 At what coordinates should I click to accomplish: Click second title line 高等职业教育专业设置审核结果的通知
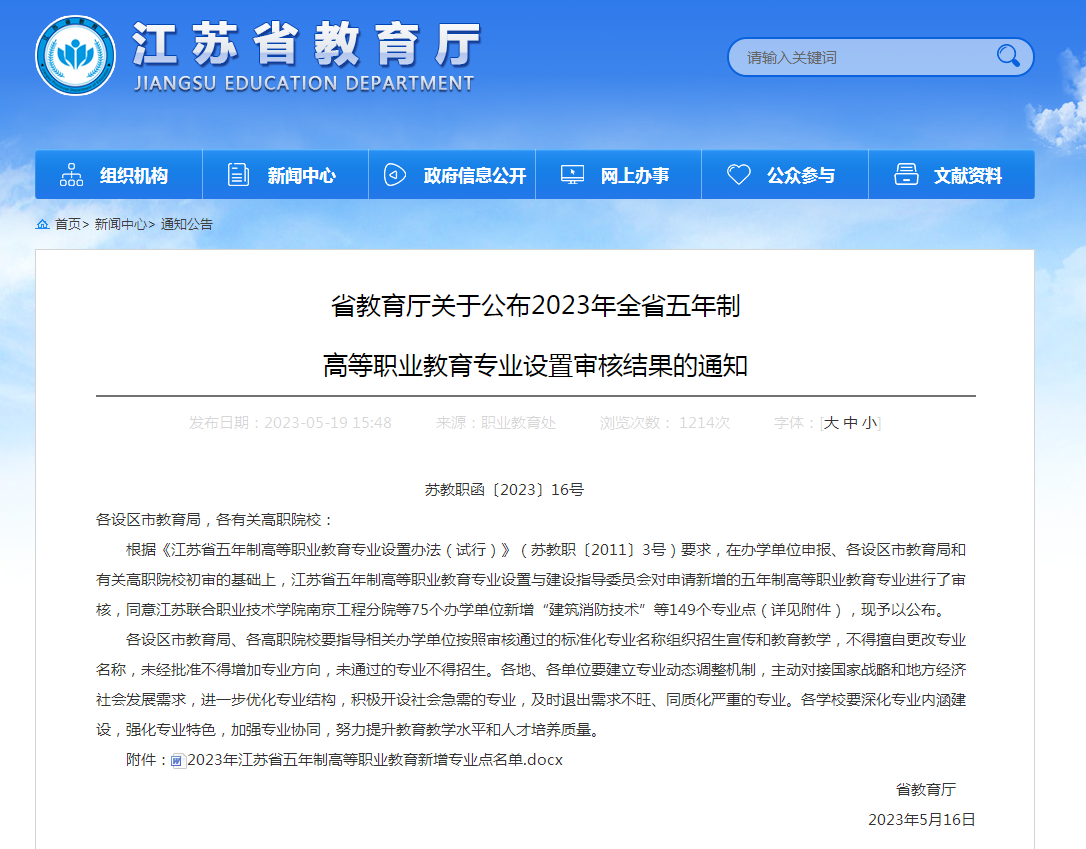pyautogui.click(x=535, y=365)
